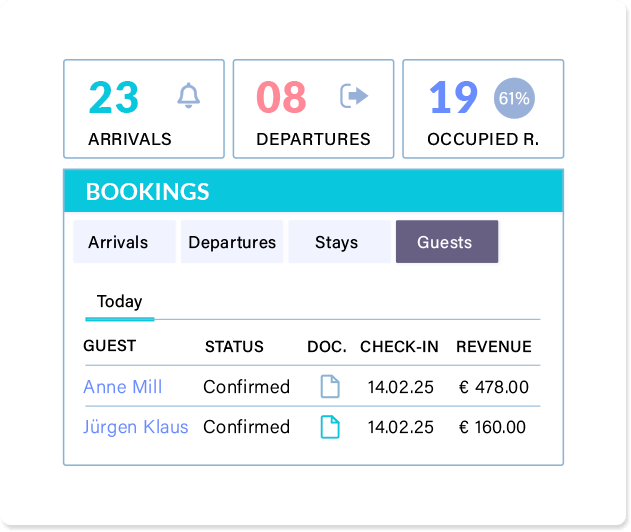The width and height of the screenshot is (631, 532).
Task: Sort by the CHECK-IN column header
Action: point(399,346)
